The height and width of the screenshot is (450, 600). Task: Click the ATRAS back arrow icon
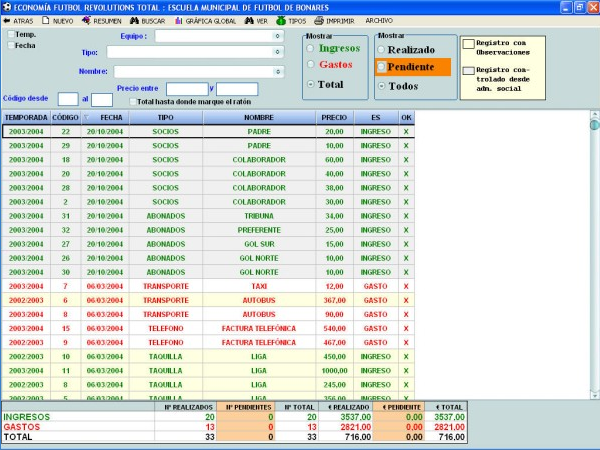tap(7, 21)
